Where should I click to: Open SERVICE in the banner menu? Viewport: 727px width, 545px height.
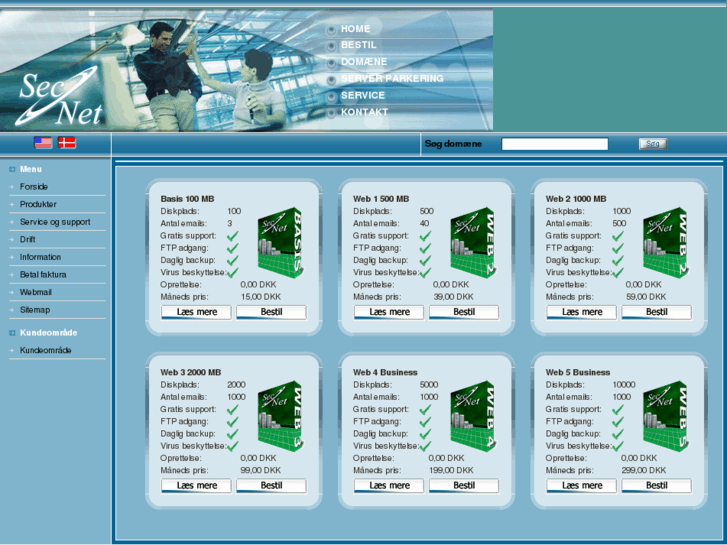pos(363,95)
